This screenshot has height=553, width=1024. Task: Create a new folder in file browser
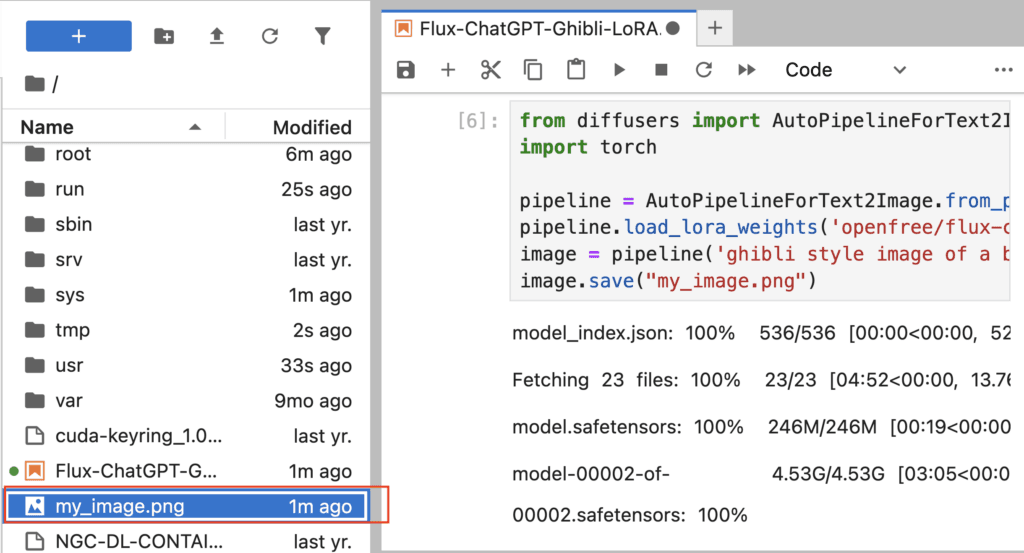(164, 36)
